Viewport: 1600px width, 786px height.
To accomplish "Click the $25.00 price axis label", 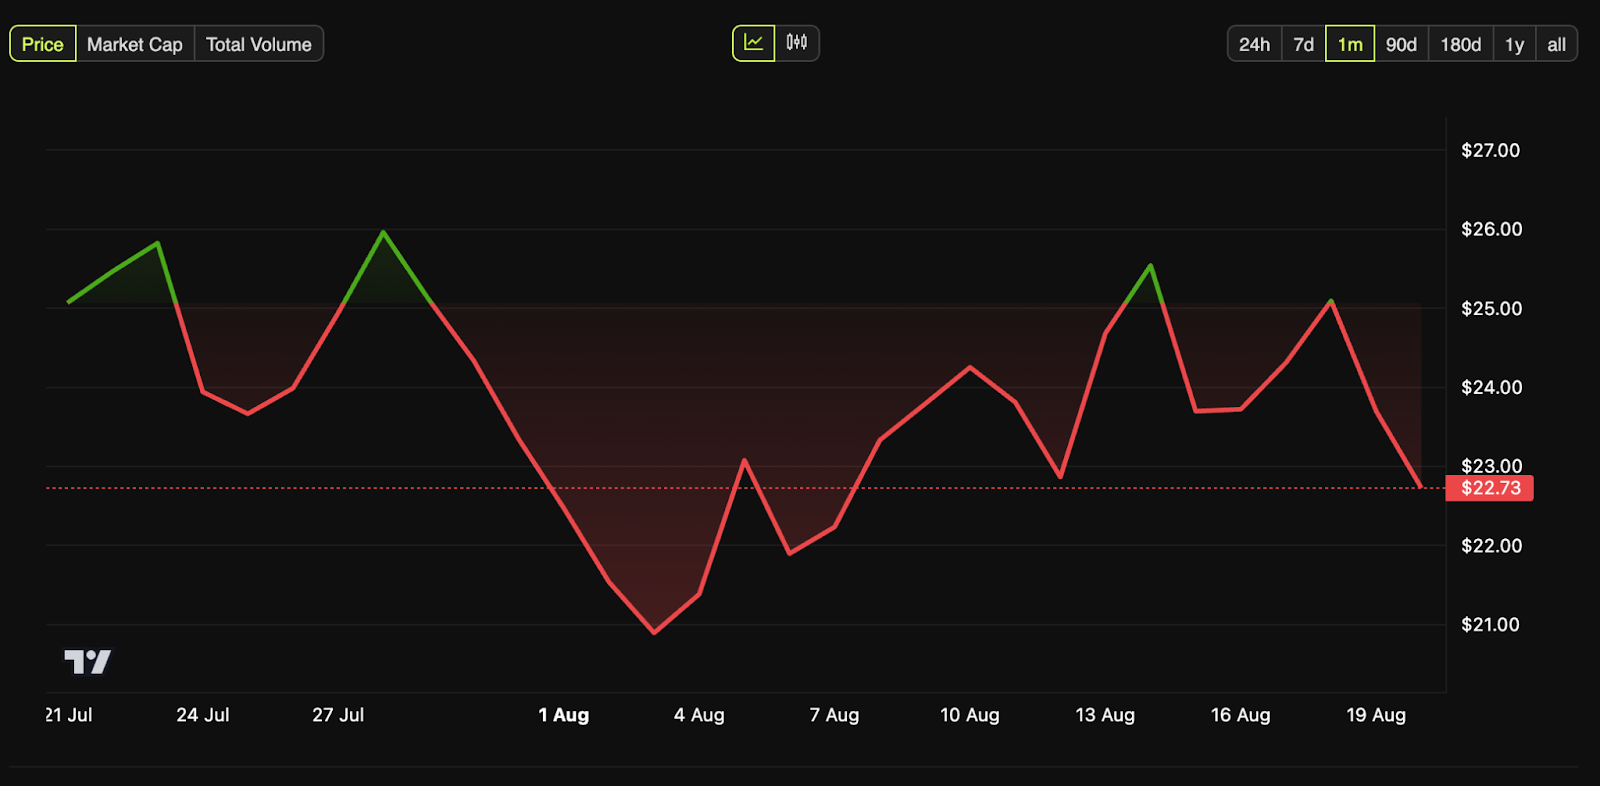I will point(1491,308).
